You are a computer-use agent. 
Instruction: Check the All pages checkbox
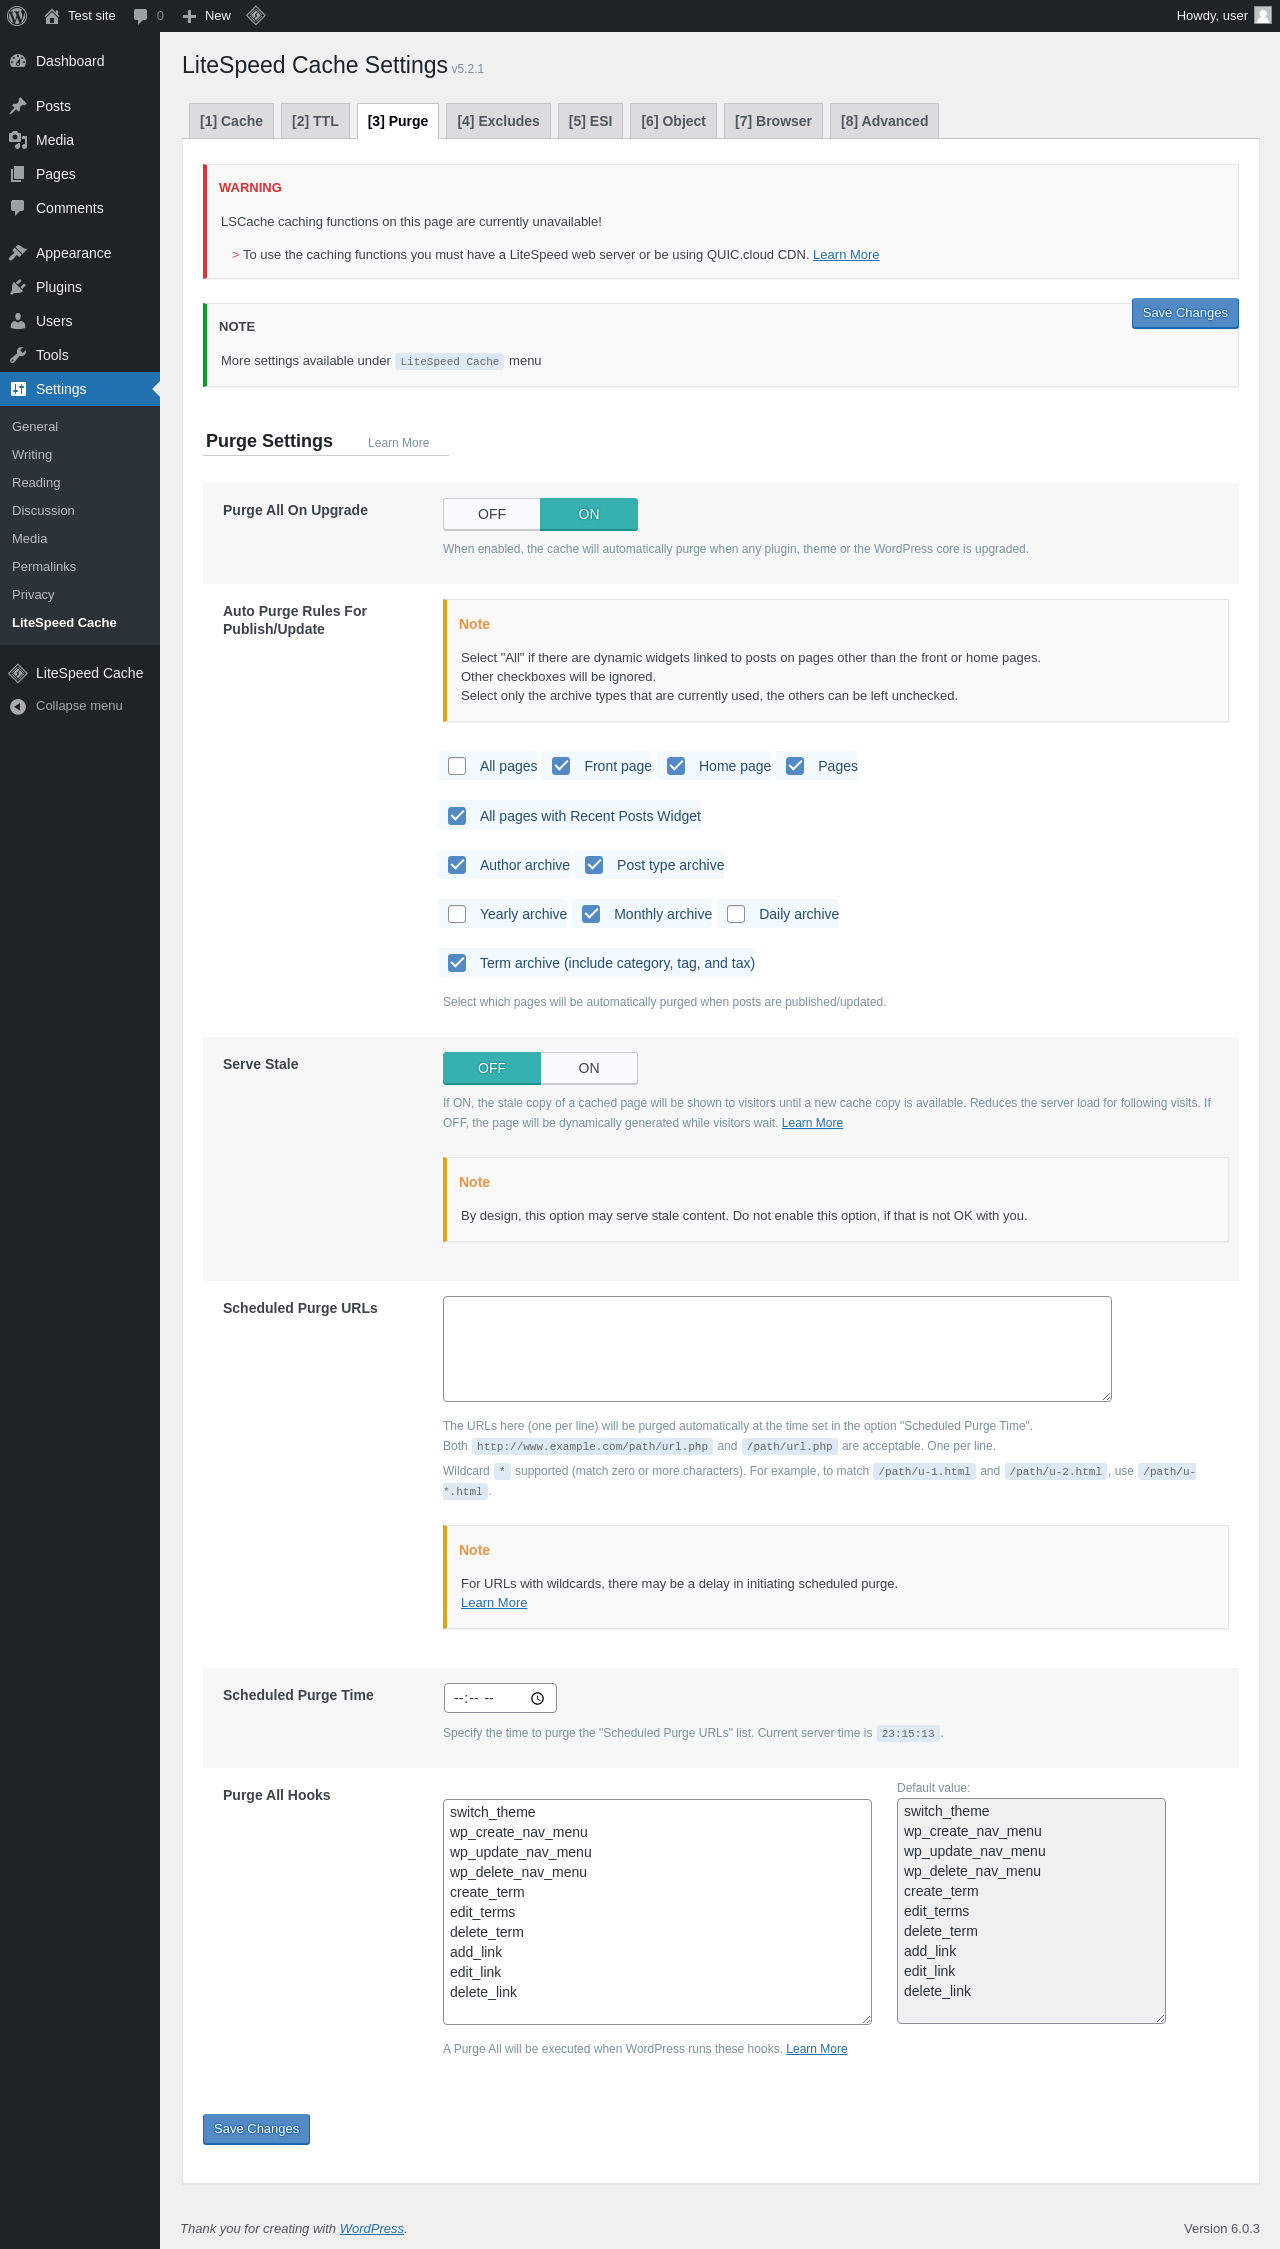click(x=457, y=766)
